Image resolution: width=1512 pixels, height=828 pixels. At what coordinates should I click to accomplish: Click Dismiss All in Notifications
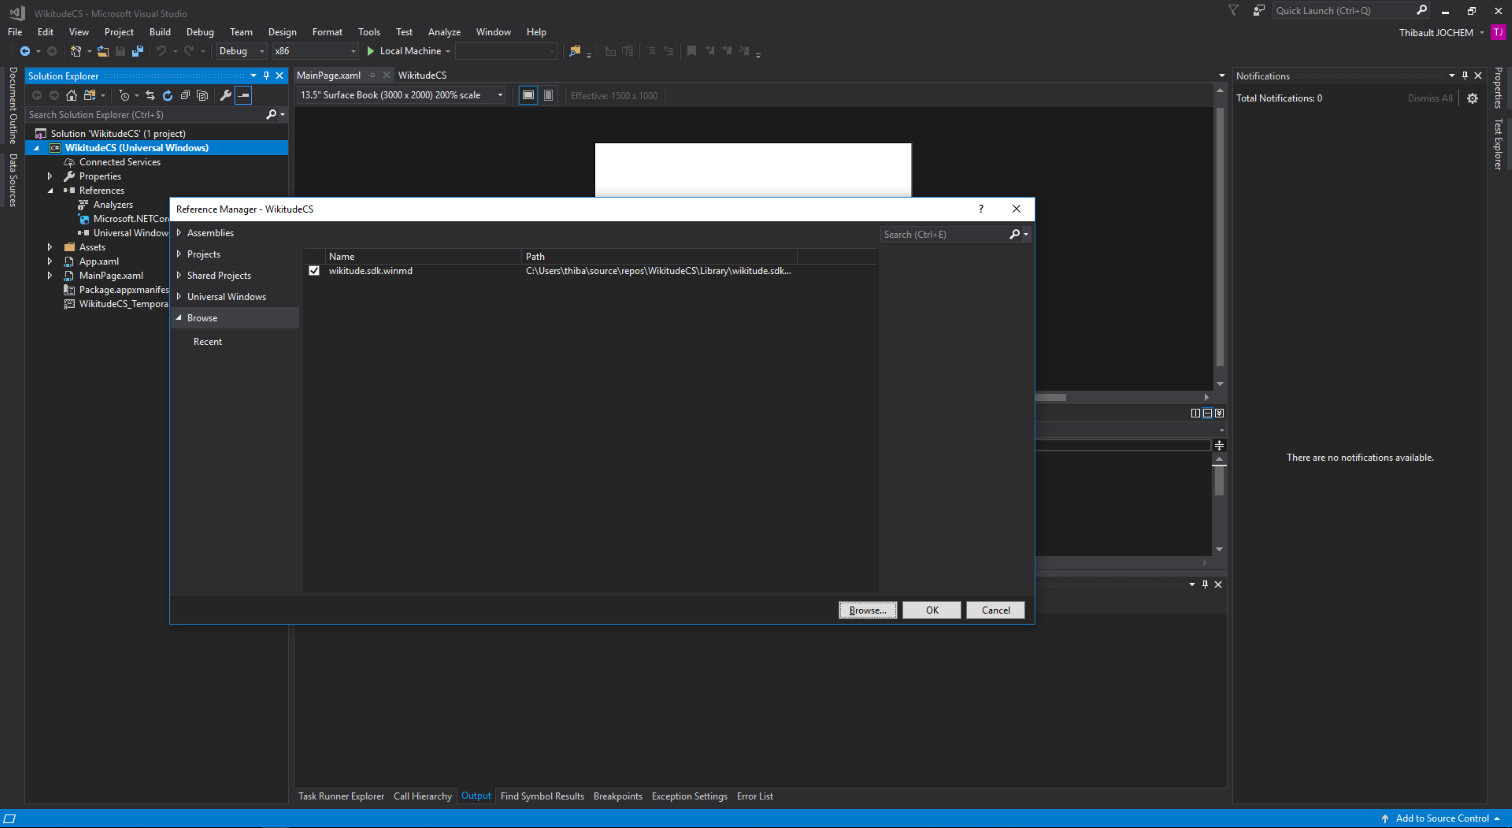click(1430, 98)
